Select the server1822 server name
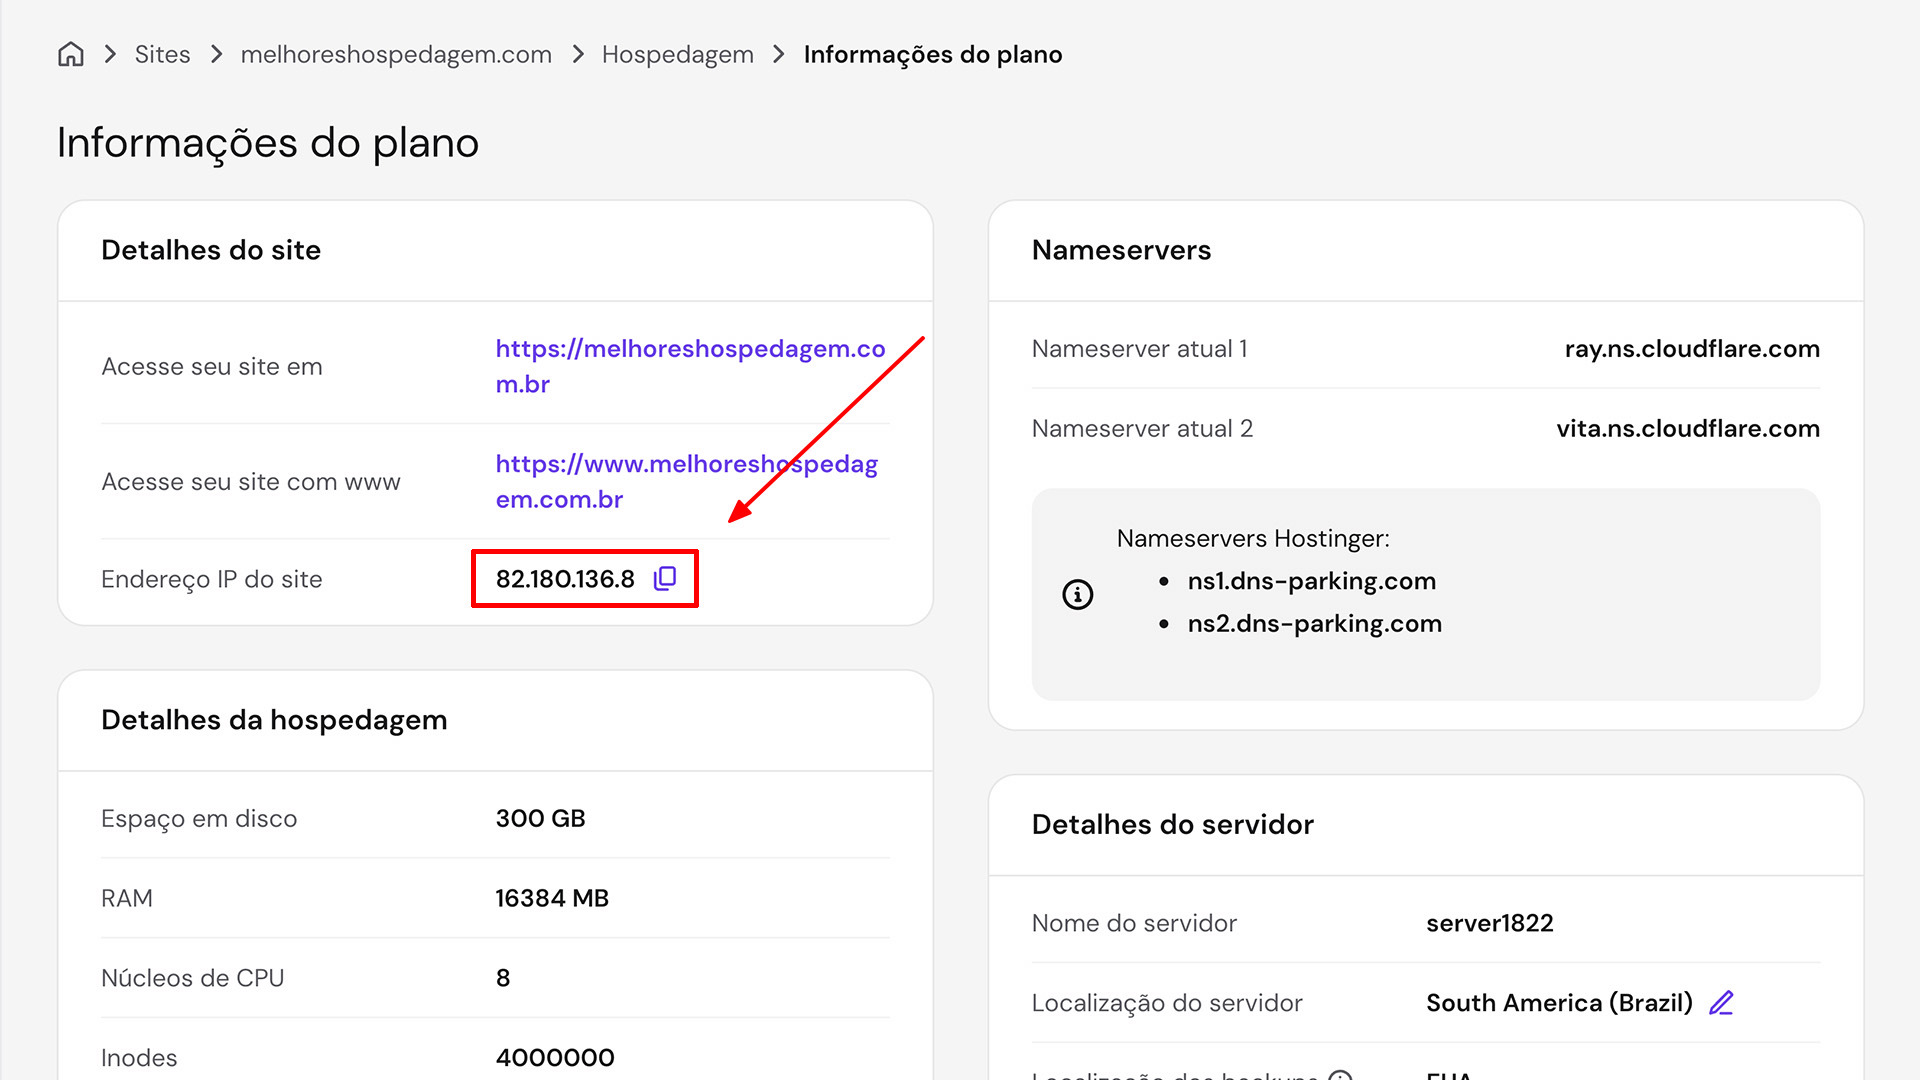 click(x=1489, y=923)
